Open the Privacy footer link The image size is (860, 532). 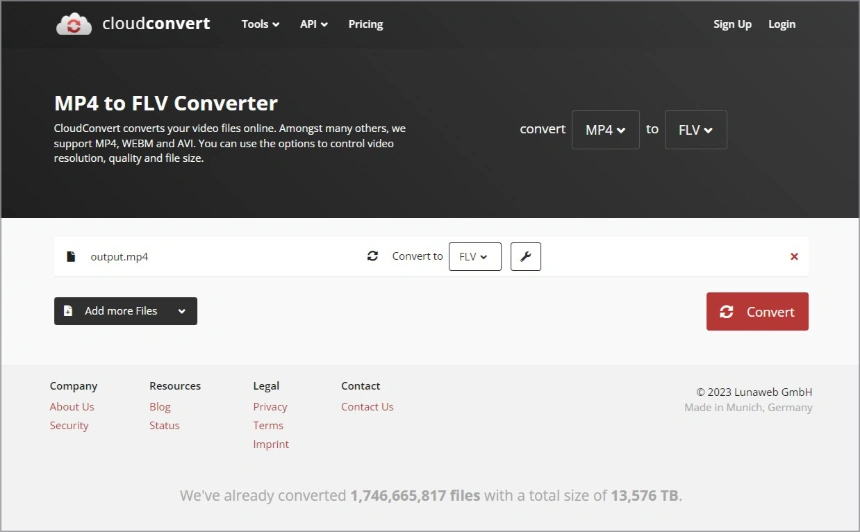point(270,407)
